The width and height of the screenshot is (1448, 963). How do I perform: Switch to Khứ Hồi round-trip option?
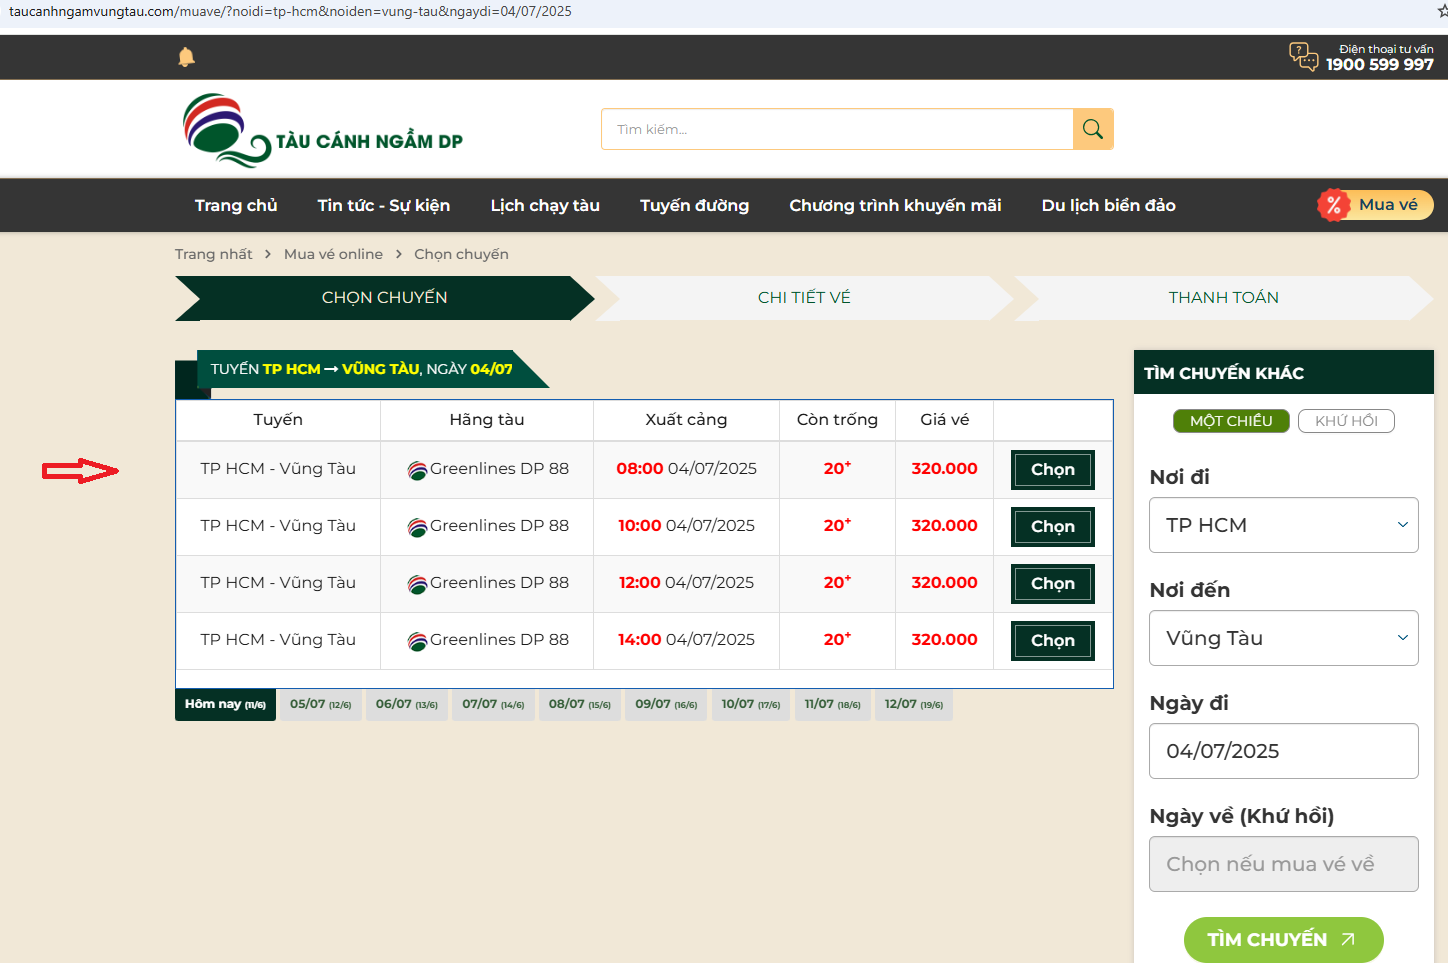1345,421
